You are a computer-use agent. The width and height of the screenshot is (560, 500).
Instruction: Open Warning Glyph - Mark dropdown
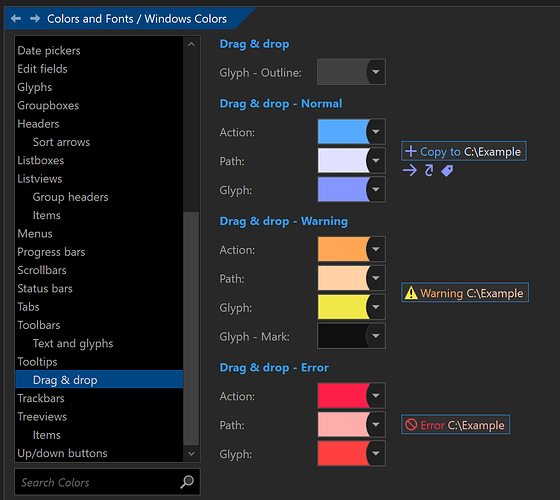[376, 336]
